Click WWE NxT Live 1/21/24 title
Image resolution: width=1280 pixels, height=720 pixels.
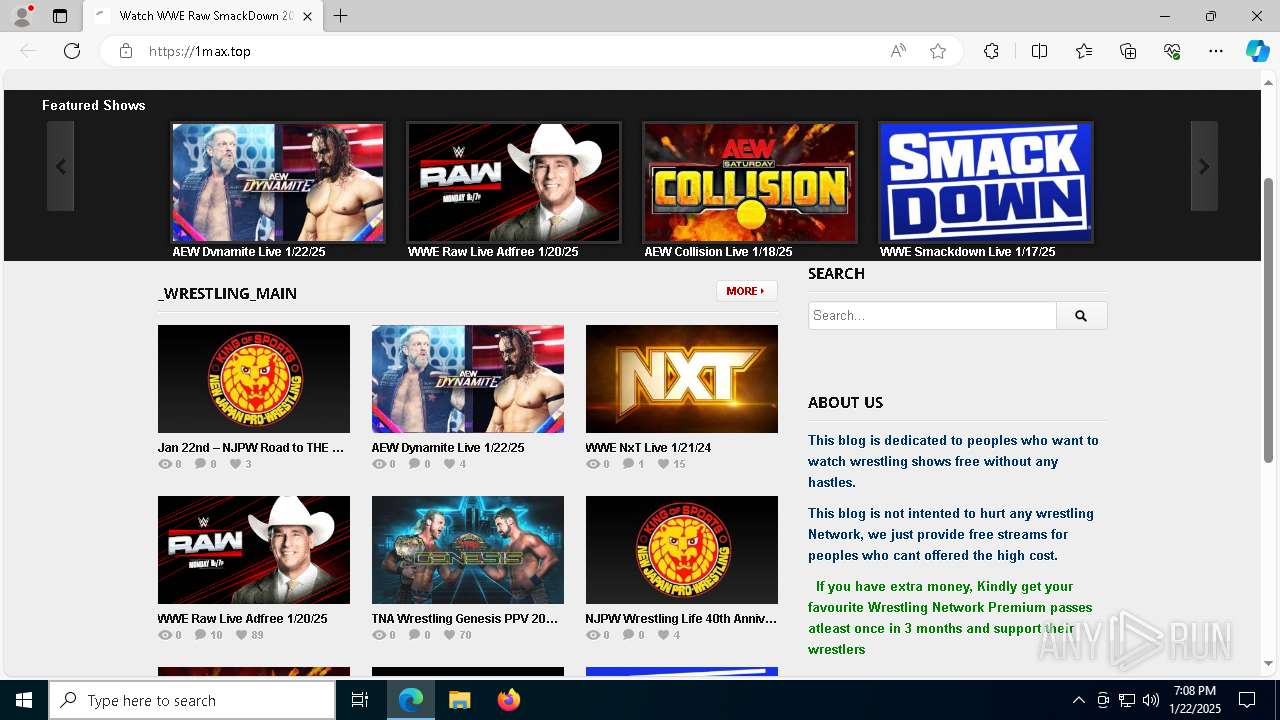[648, 448]
